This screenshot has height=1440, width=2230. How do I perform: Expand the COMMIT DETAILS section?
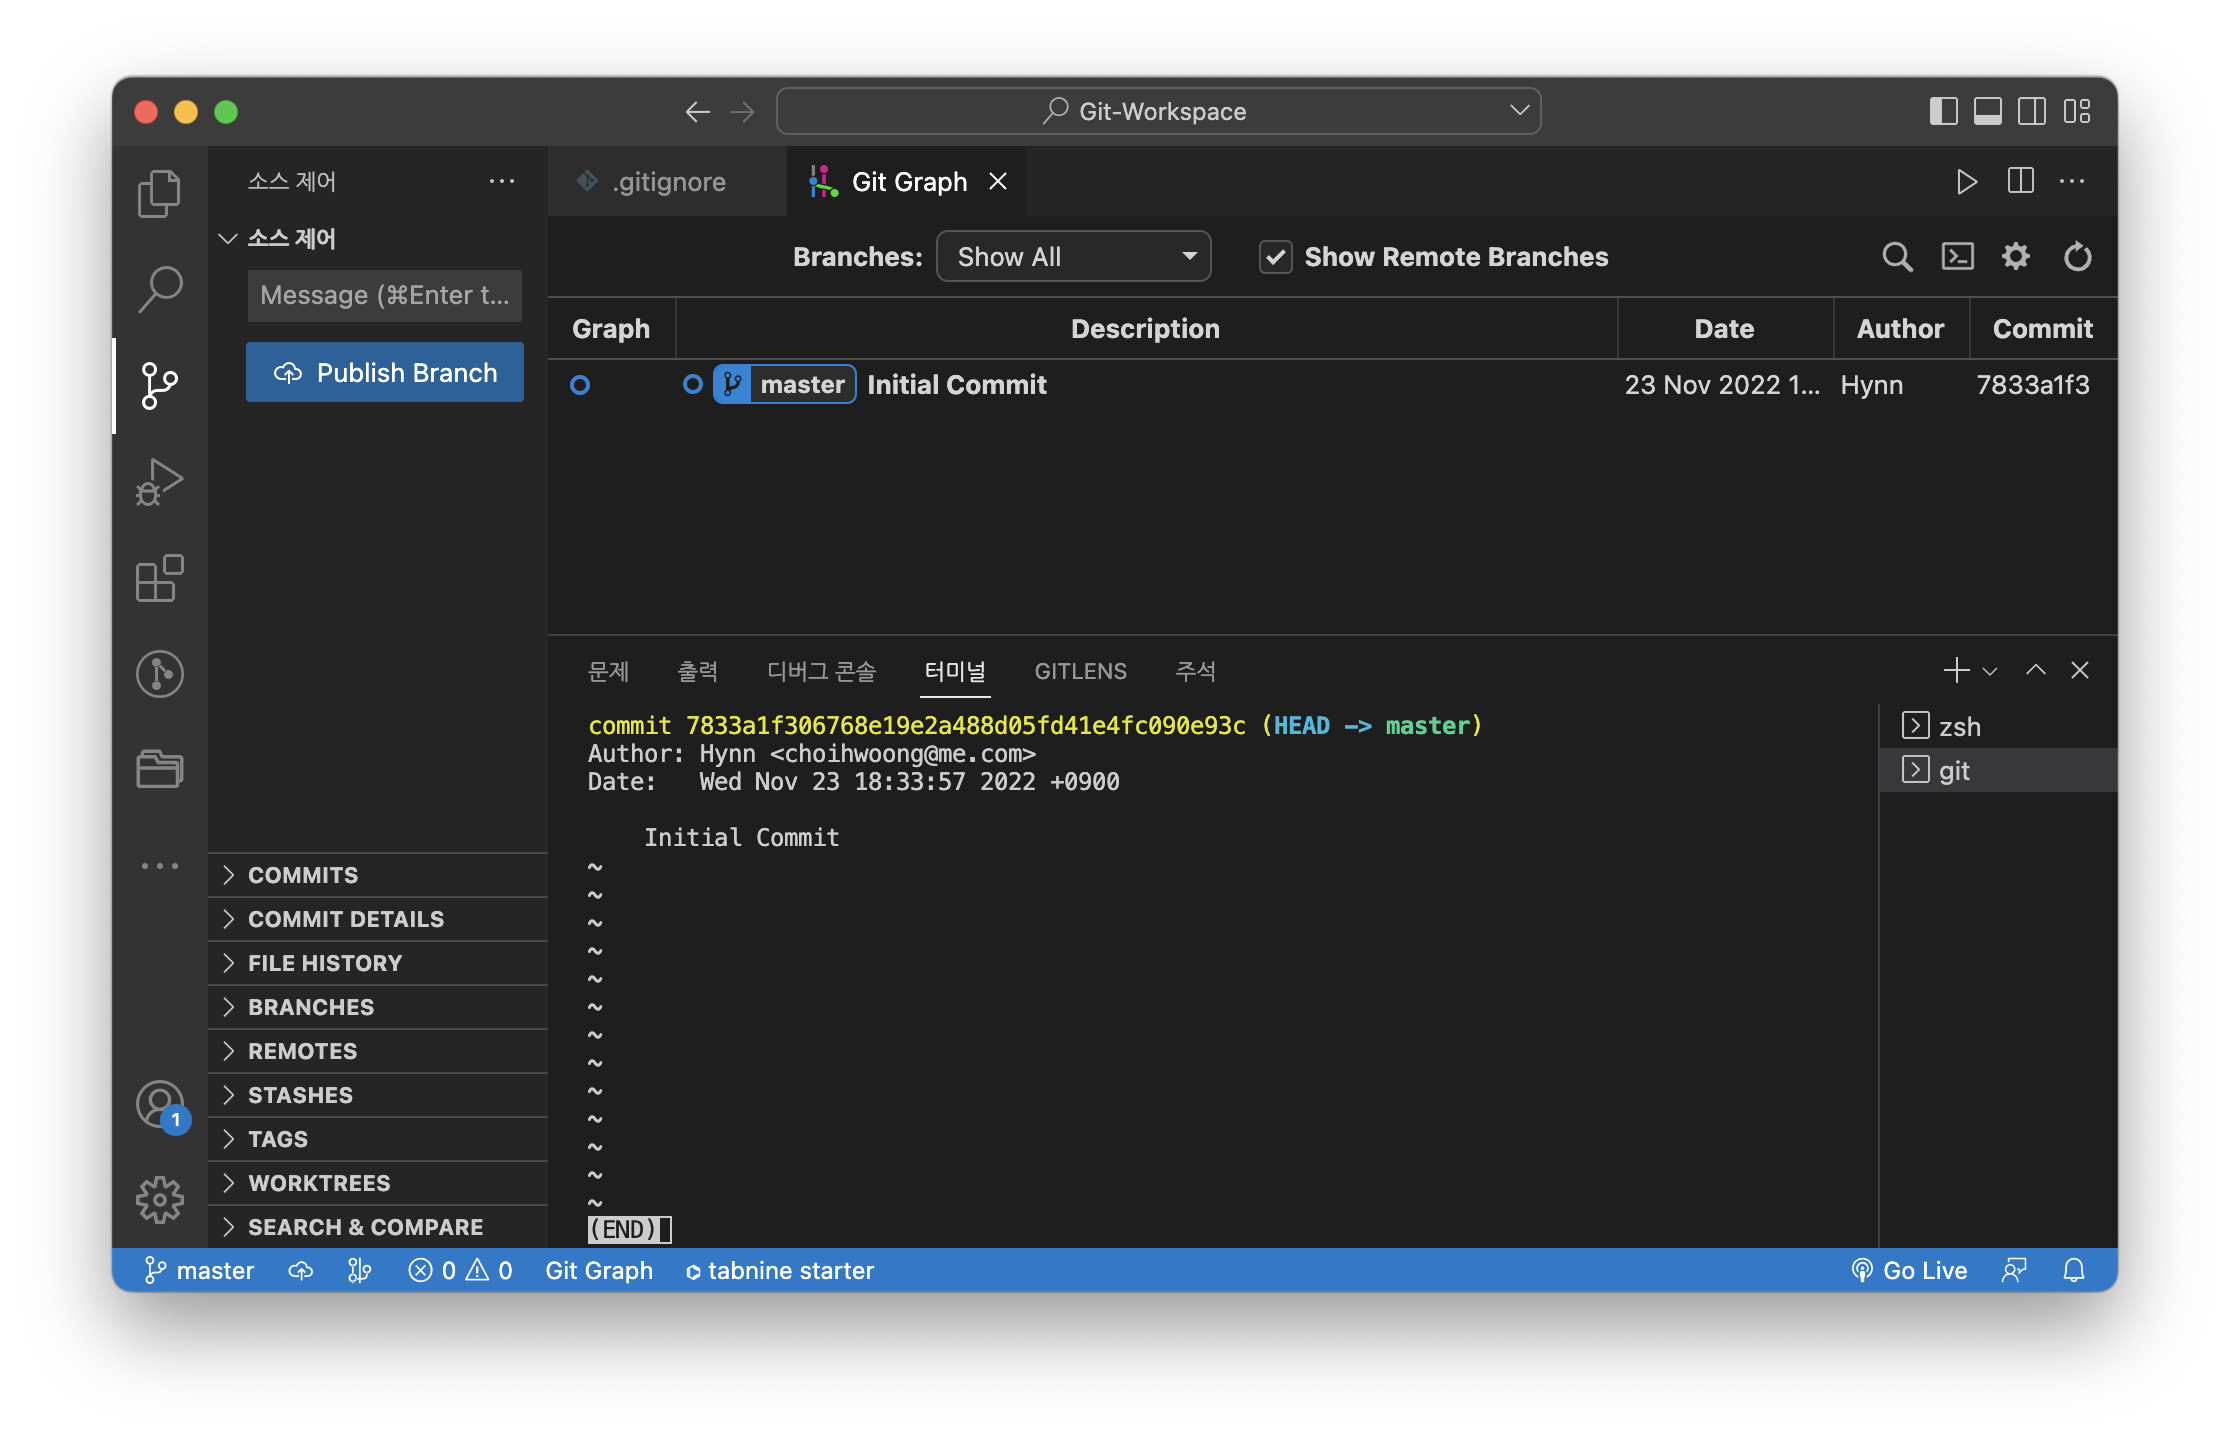pos(378,919)
